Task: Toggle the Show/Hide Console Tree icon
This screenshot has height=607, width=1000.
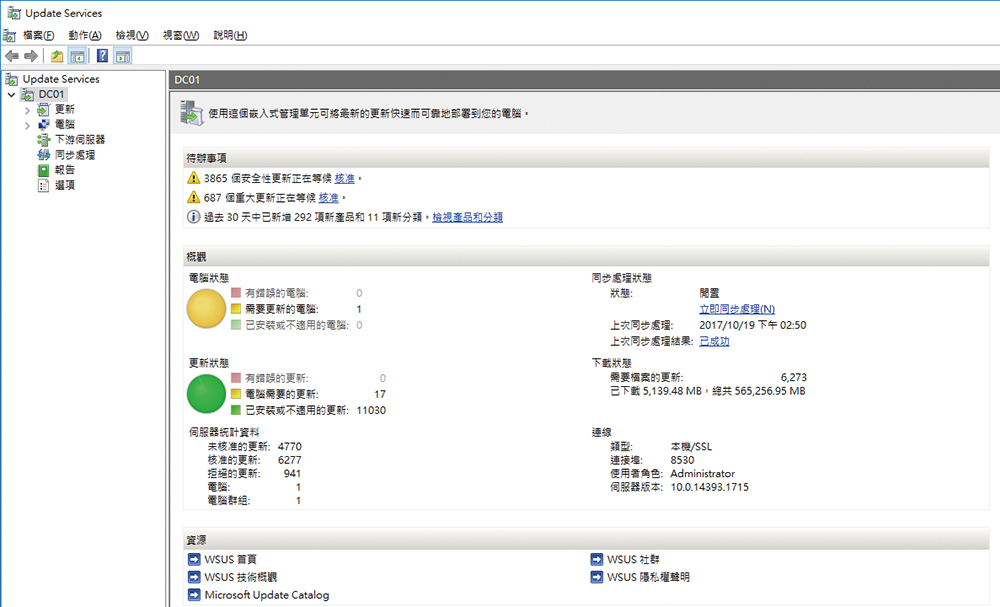Action: point(77,56)
